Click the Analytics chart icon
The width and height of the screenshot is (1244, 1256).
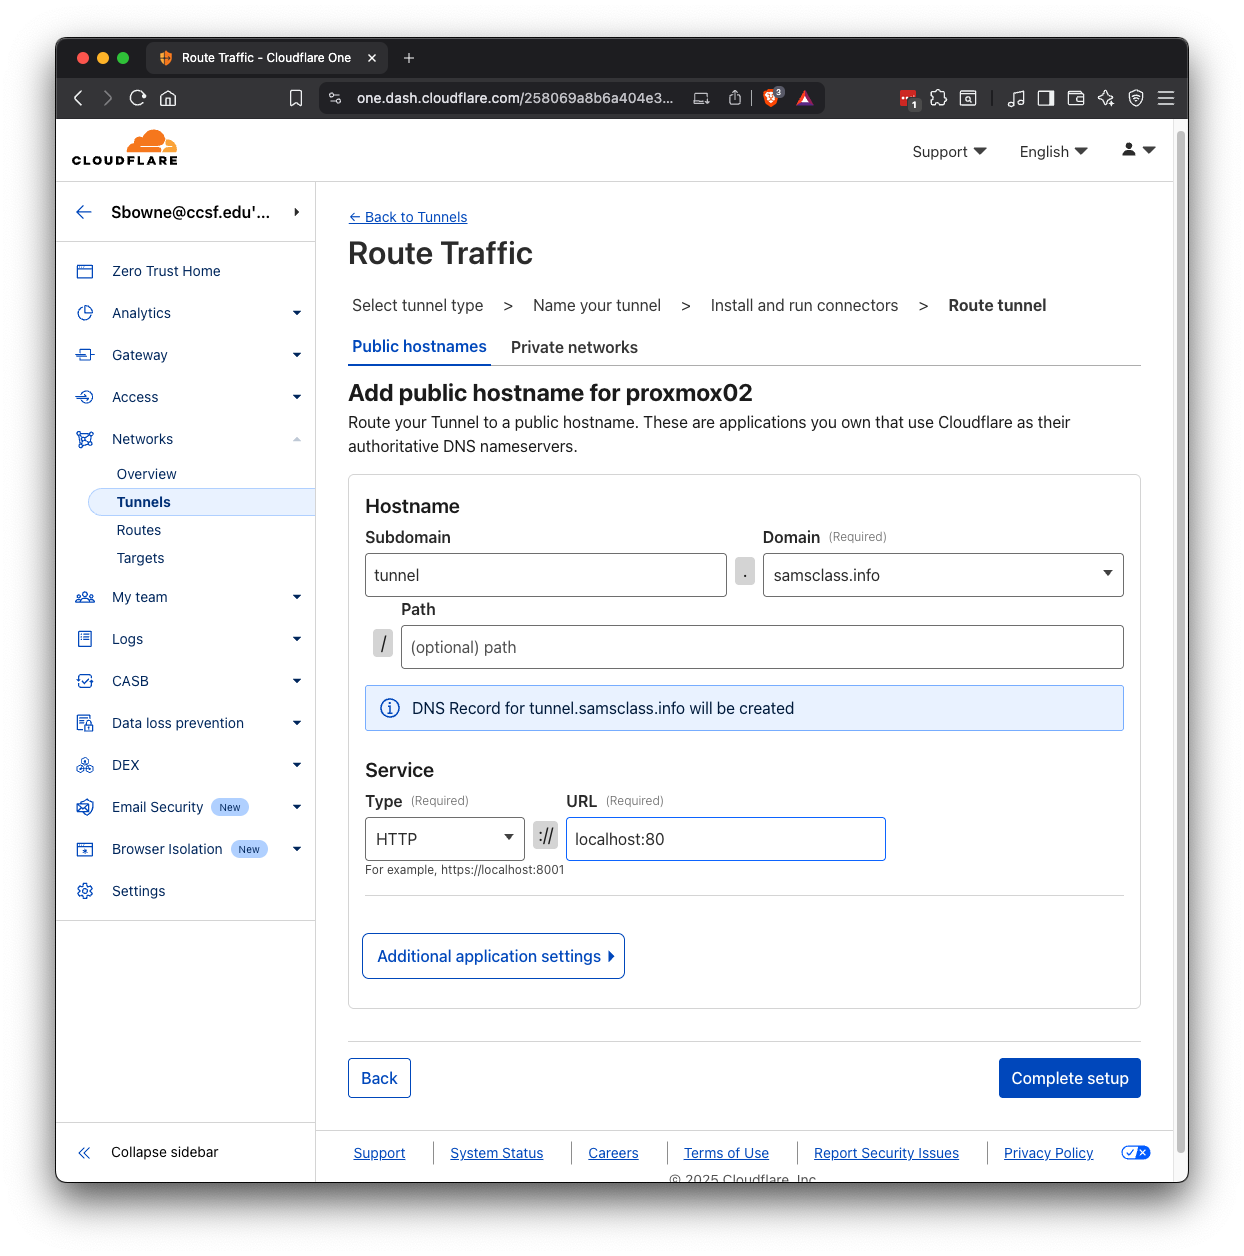pos(85,313)
